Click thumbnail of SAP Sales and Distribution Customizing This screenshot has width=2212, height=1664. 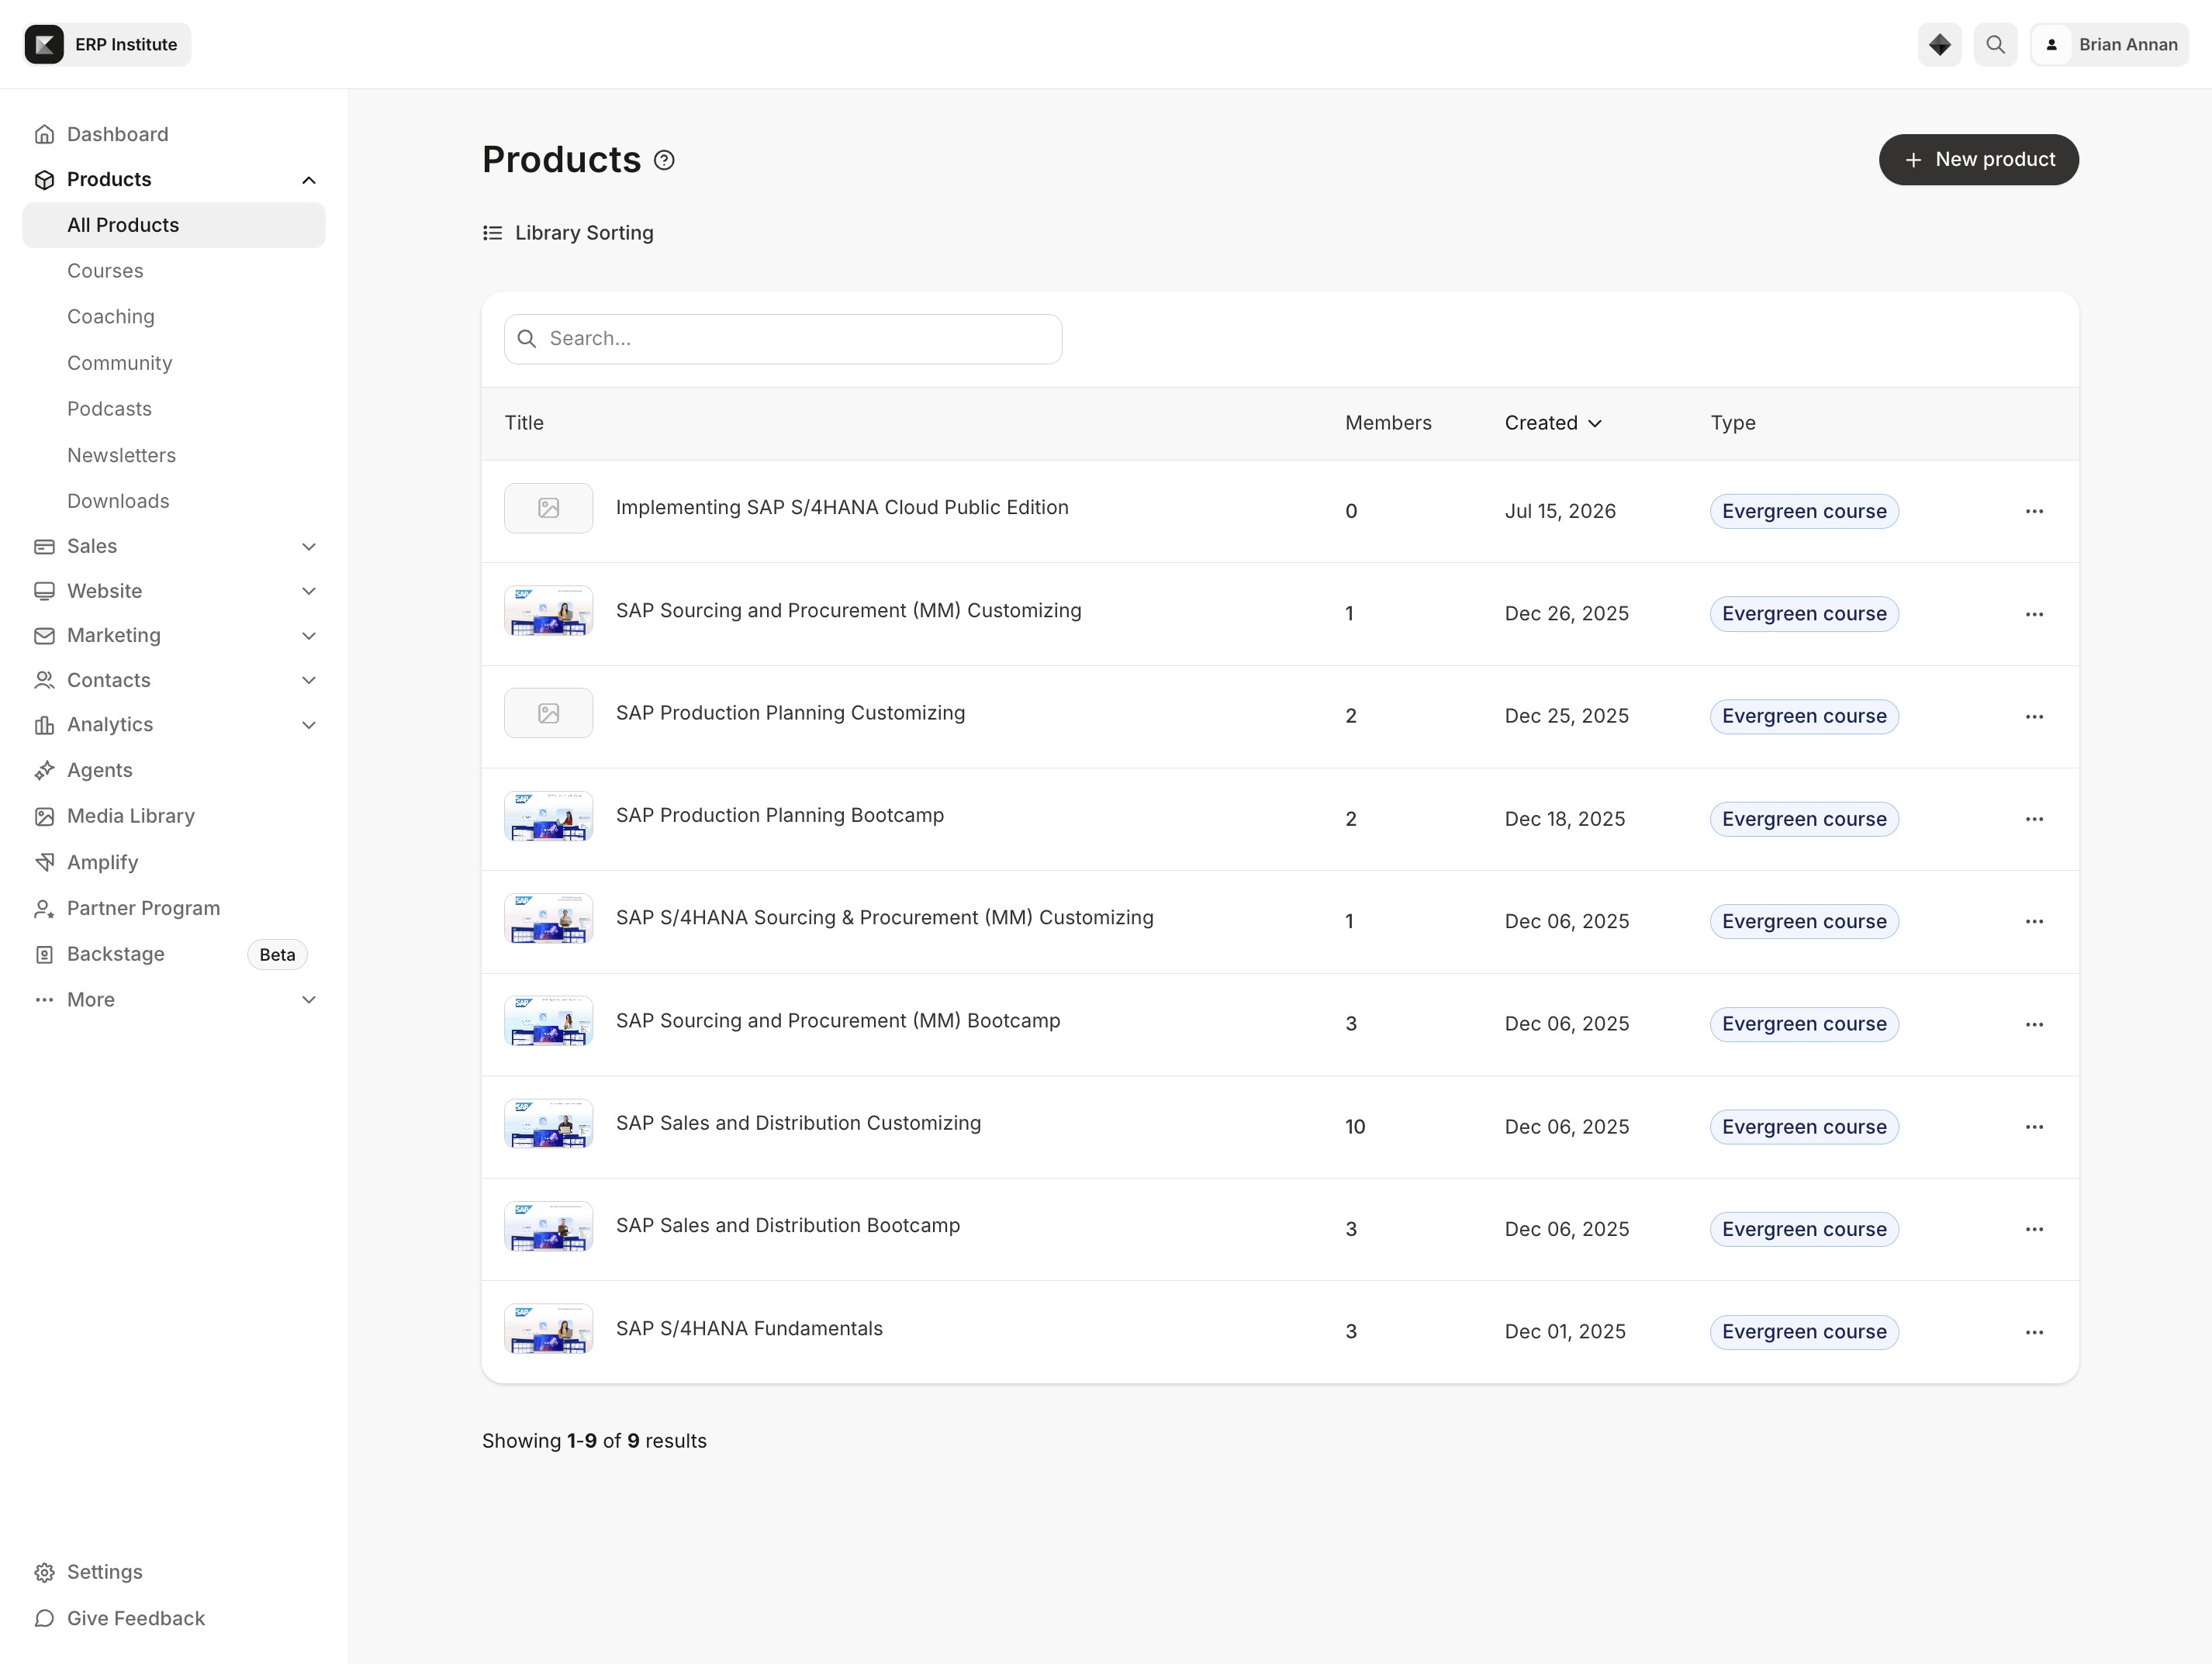548,1124
